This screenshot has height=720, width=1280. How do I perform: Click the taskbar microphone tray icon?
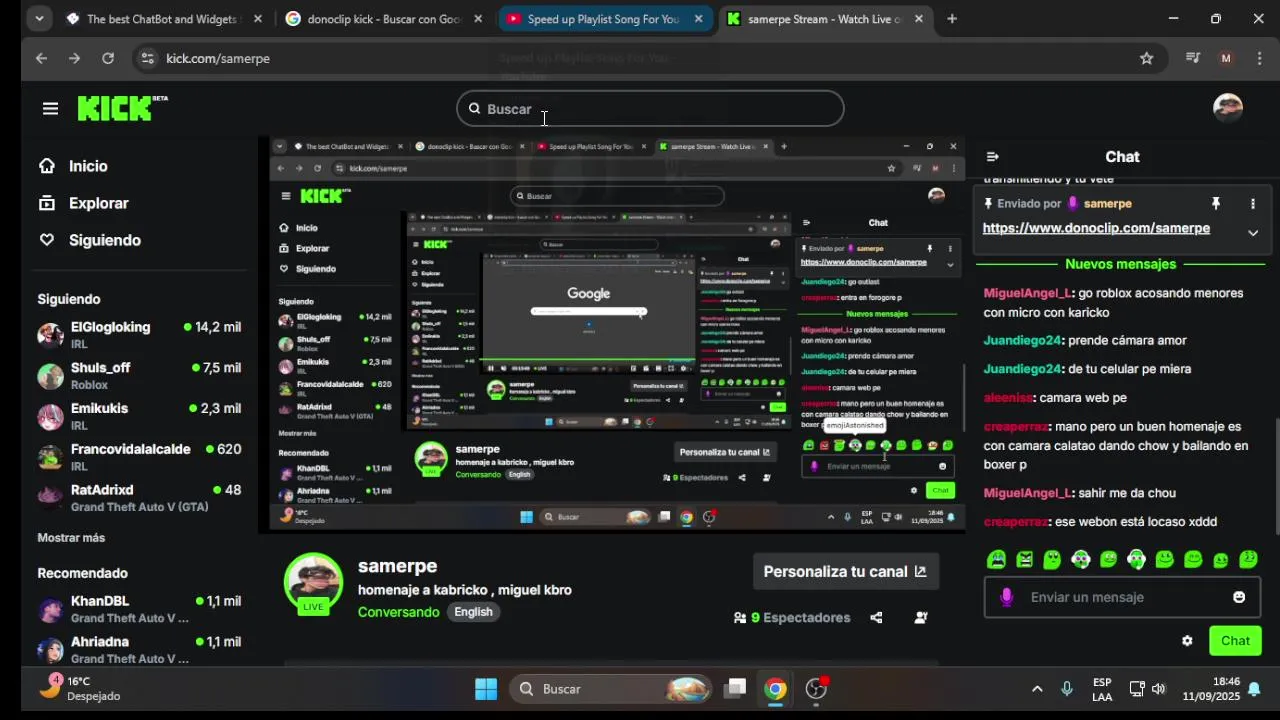(x=1067, y=689)
